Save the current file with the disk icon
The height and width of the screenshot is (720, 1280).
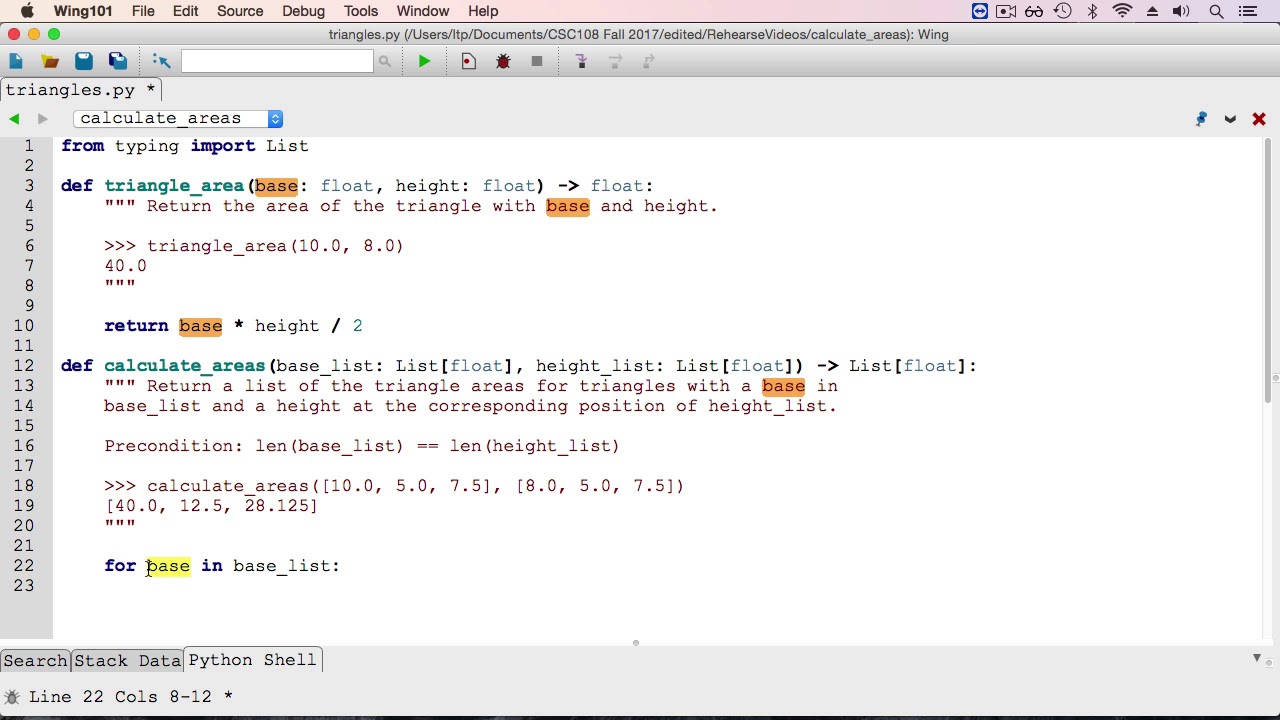click(x=84, y=61)
